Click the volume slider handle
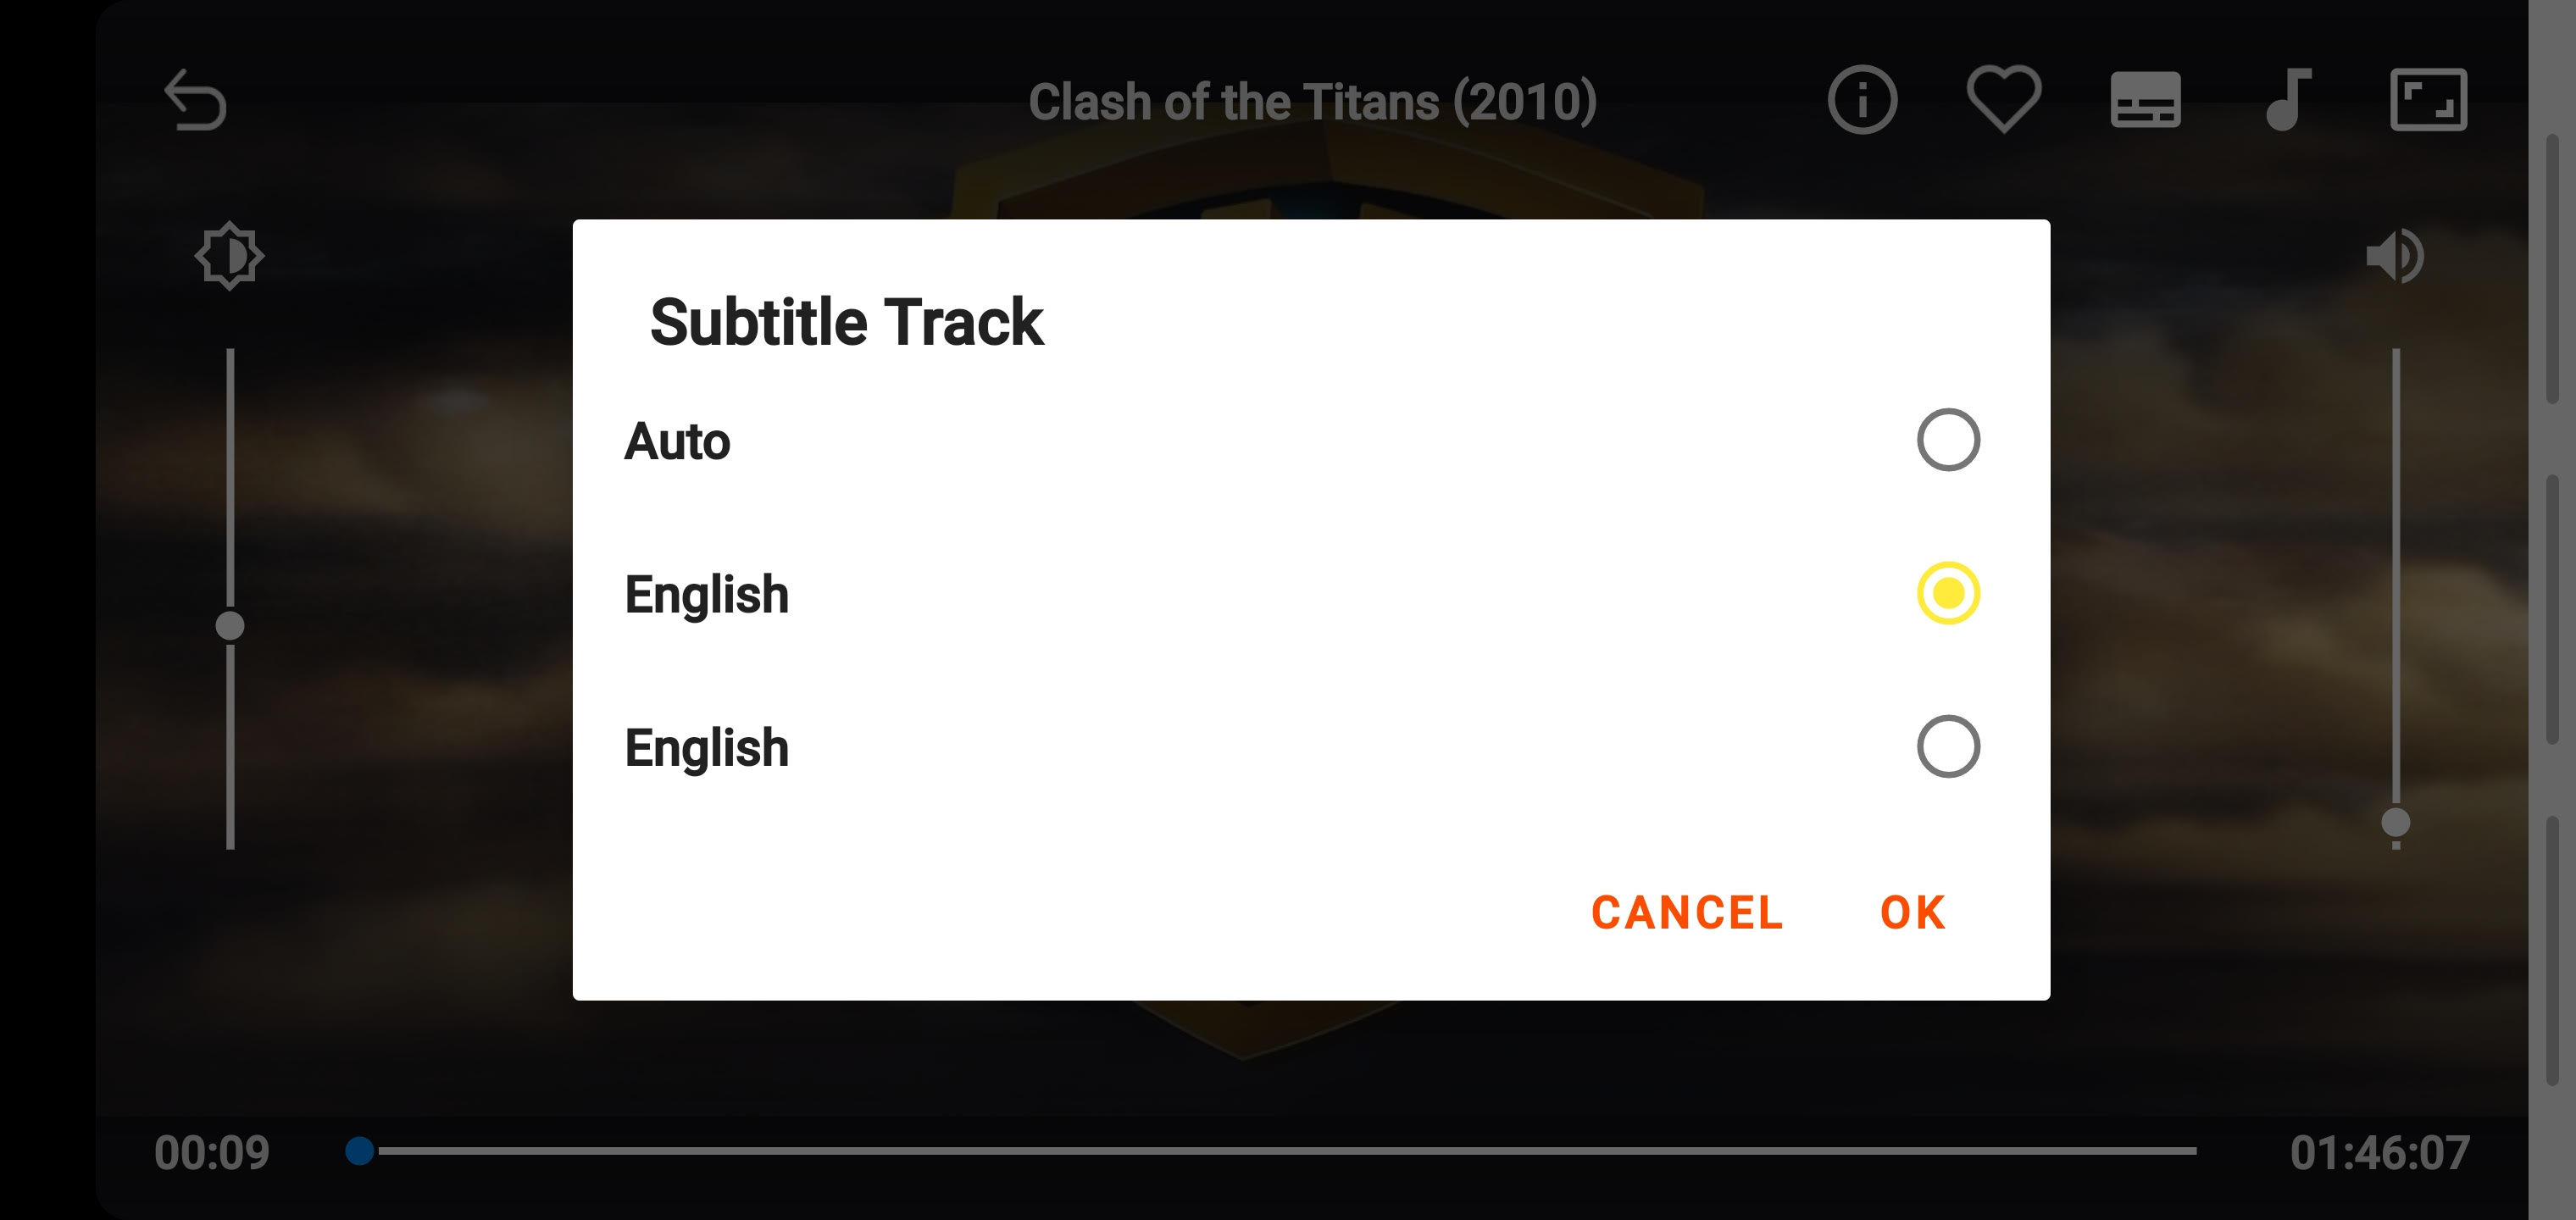 (2395, 823)
